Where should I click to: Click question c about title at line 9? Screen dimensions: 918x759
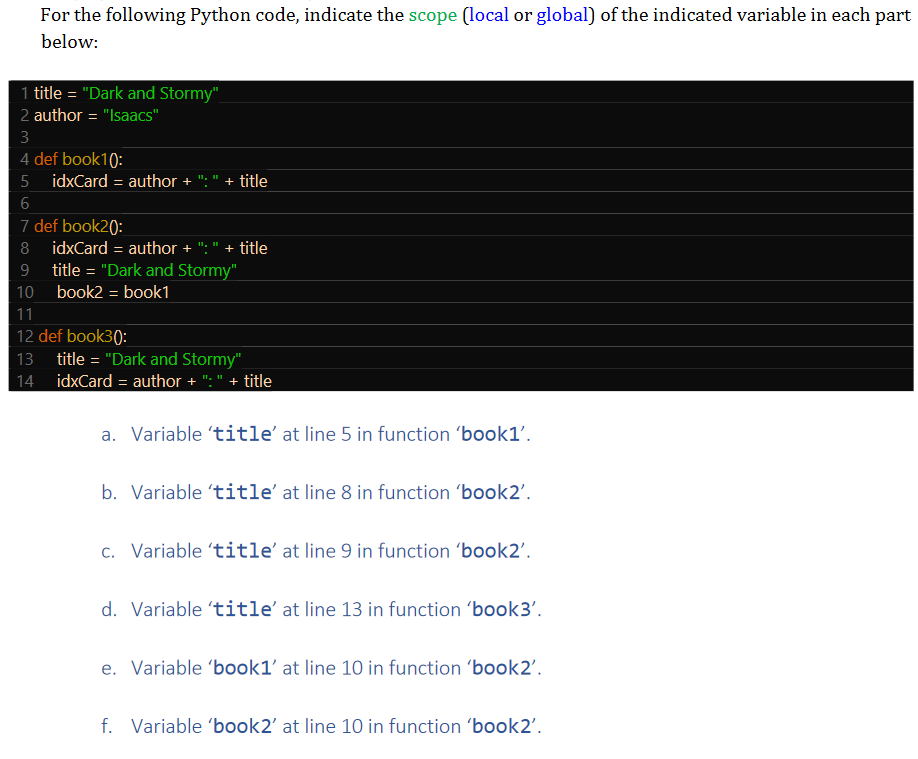316,551
